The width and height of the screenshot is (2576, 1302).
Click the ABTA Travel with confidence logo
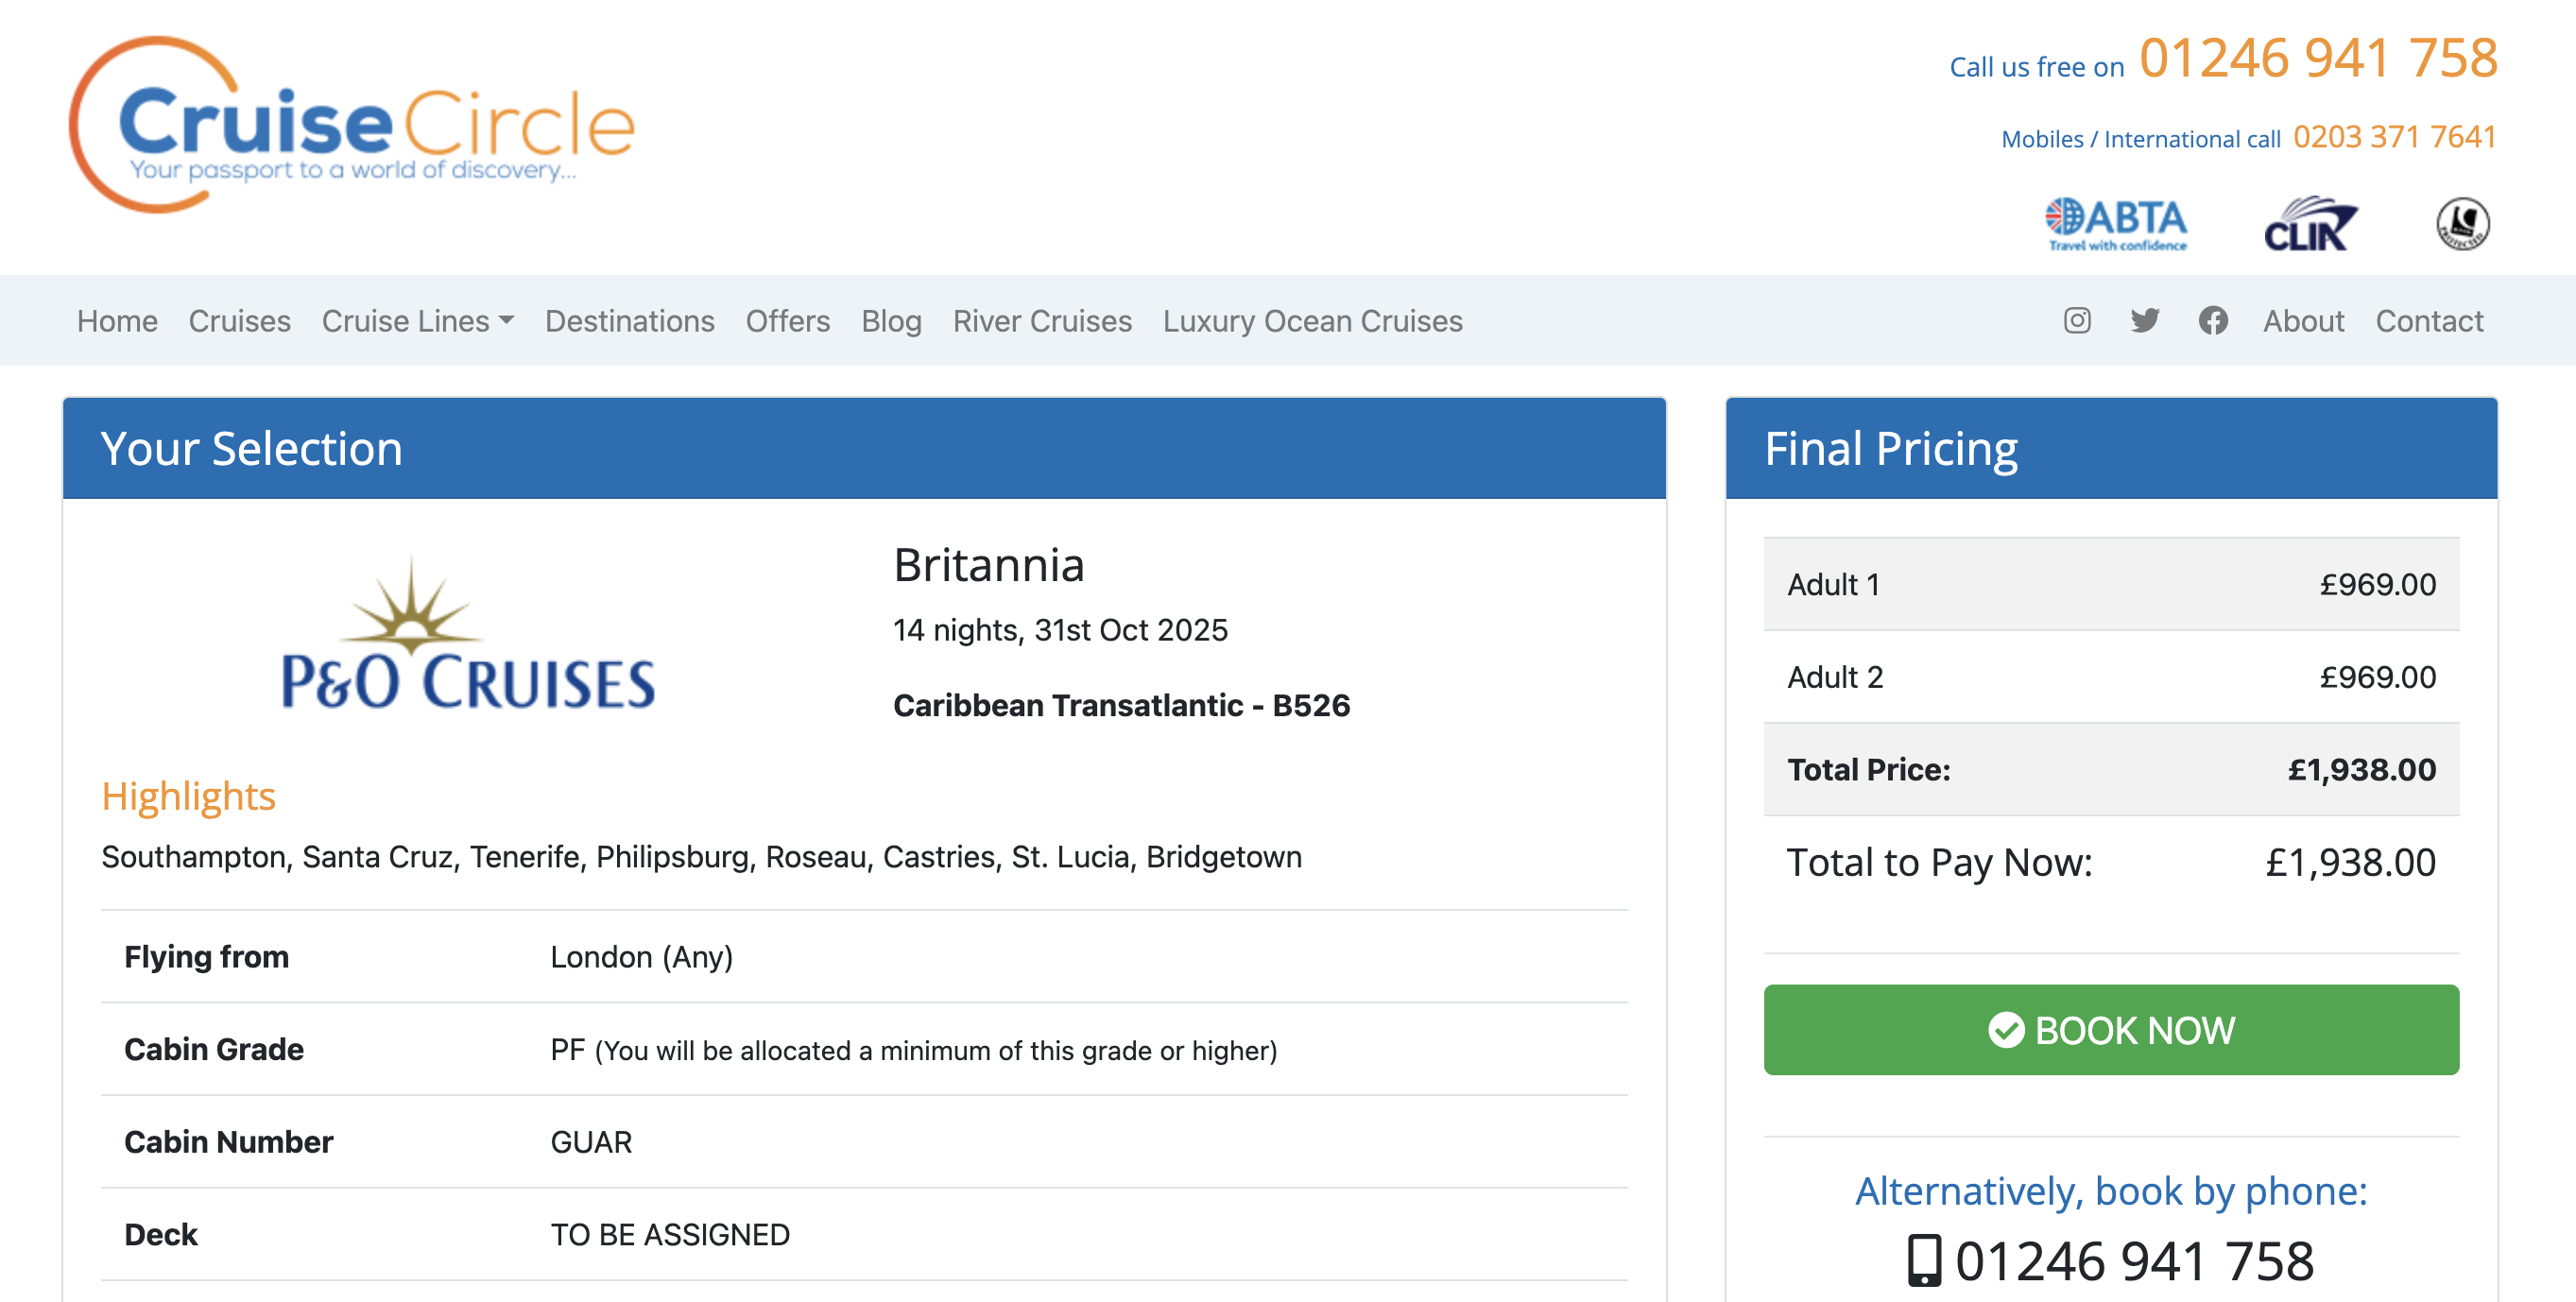2116,223
